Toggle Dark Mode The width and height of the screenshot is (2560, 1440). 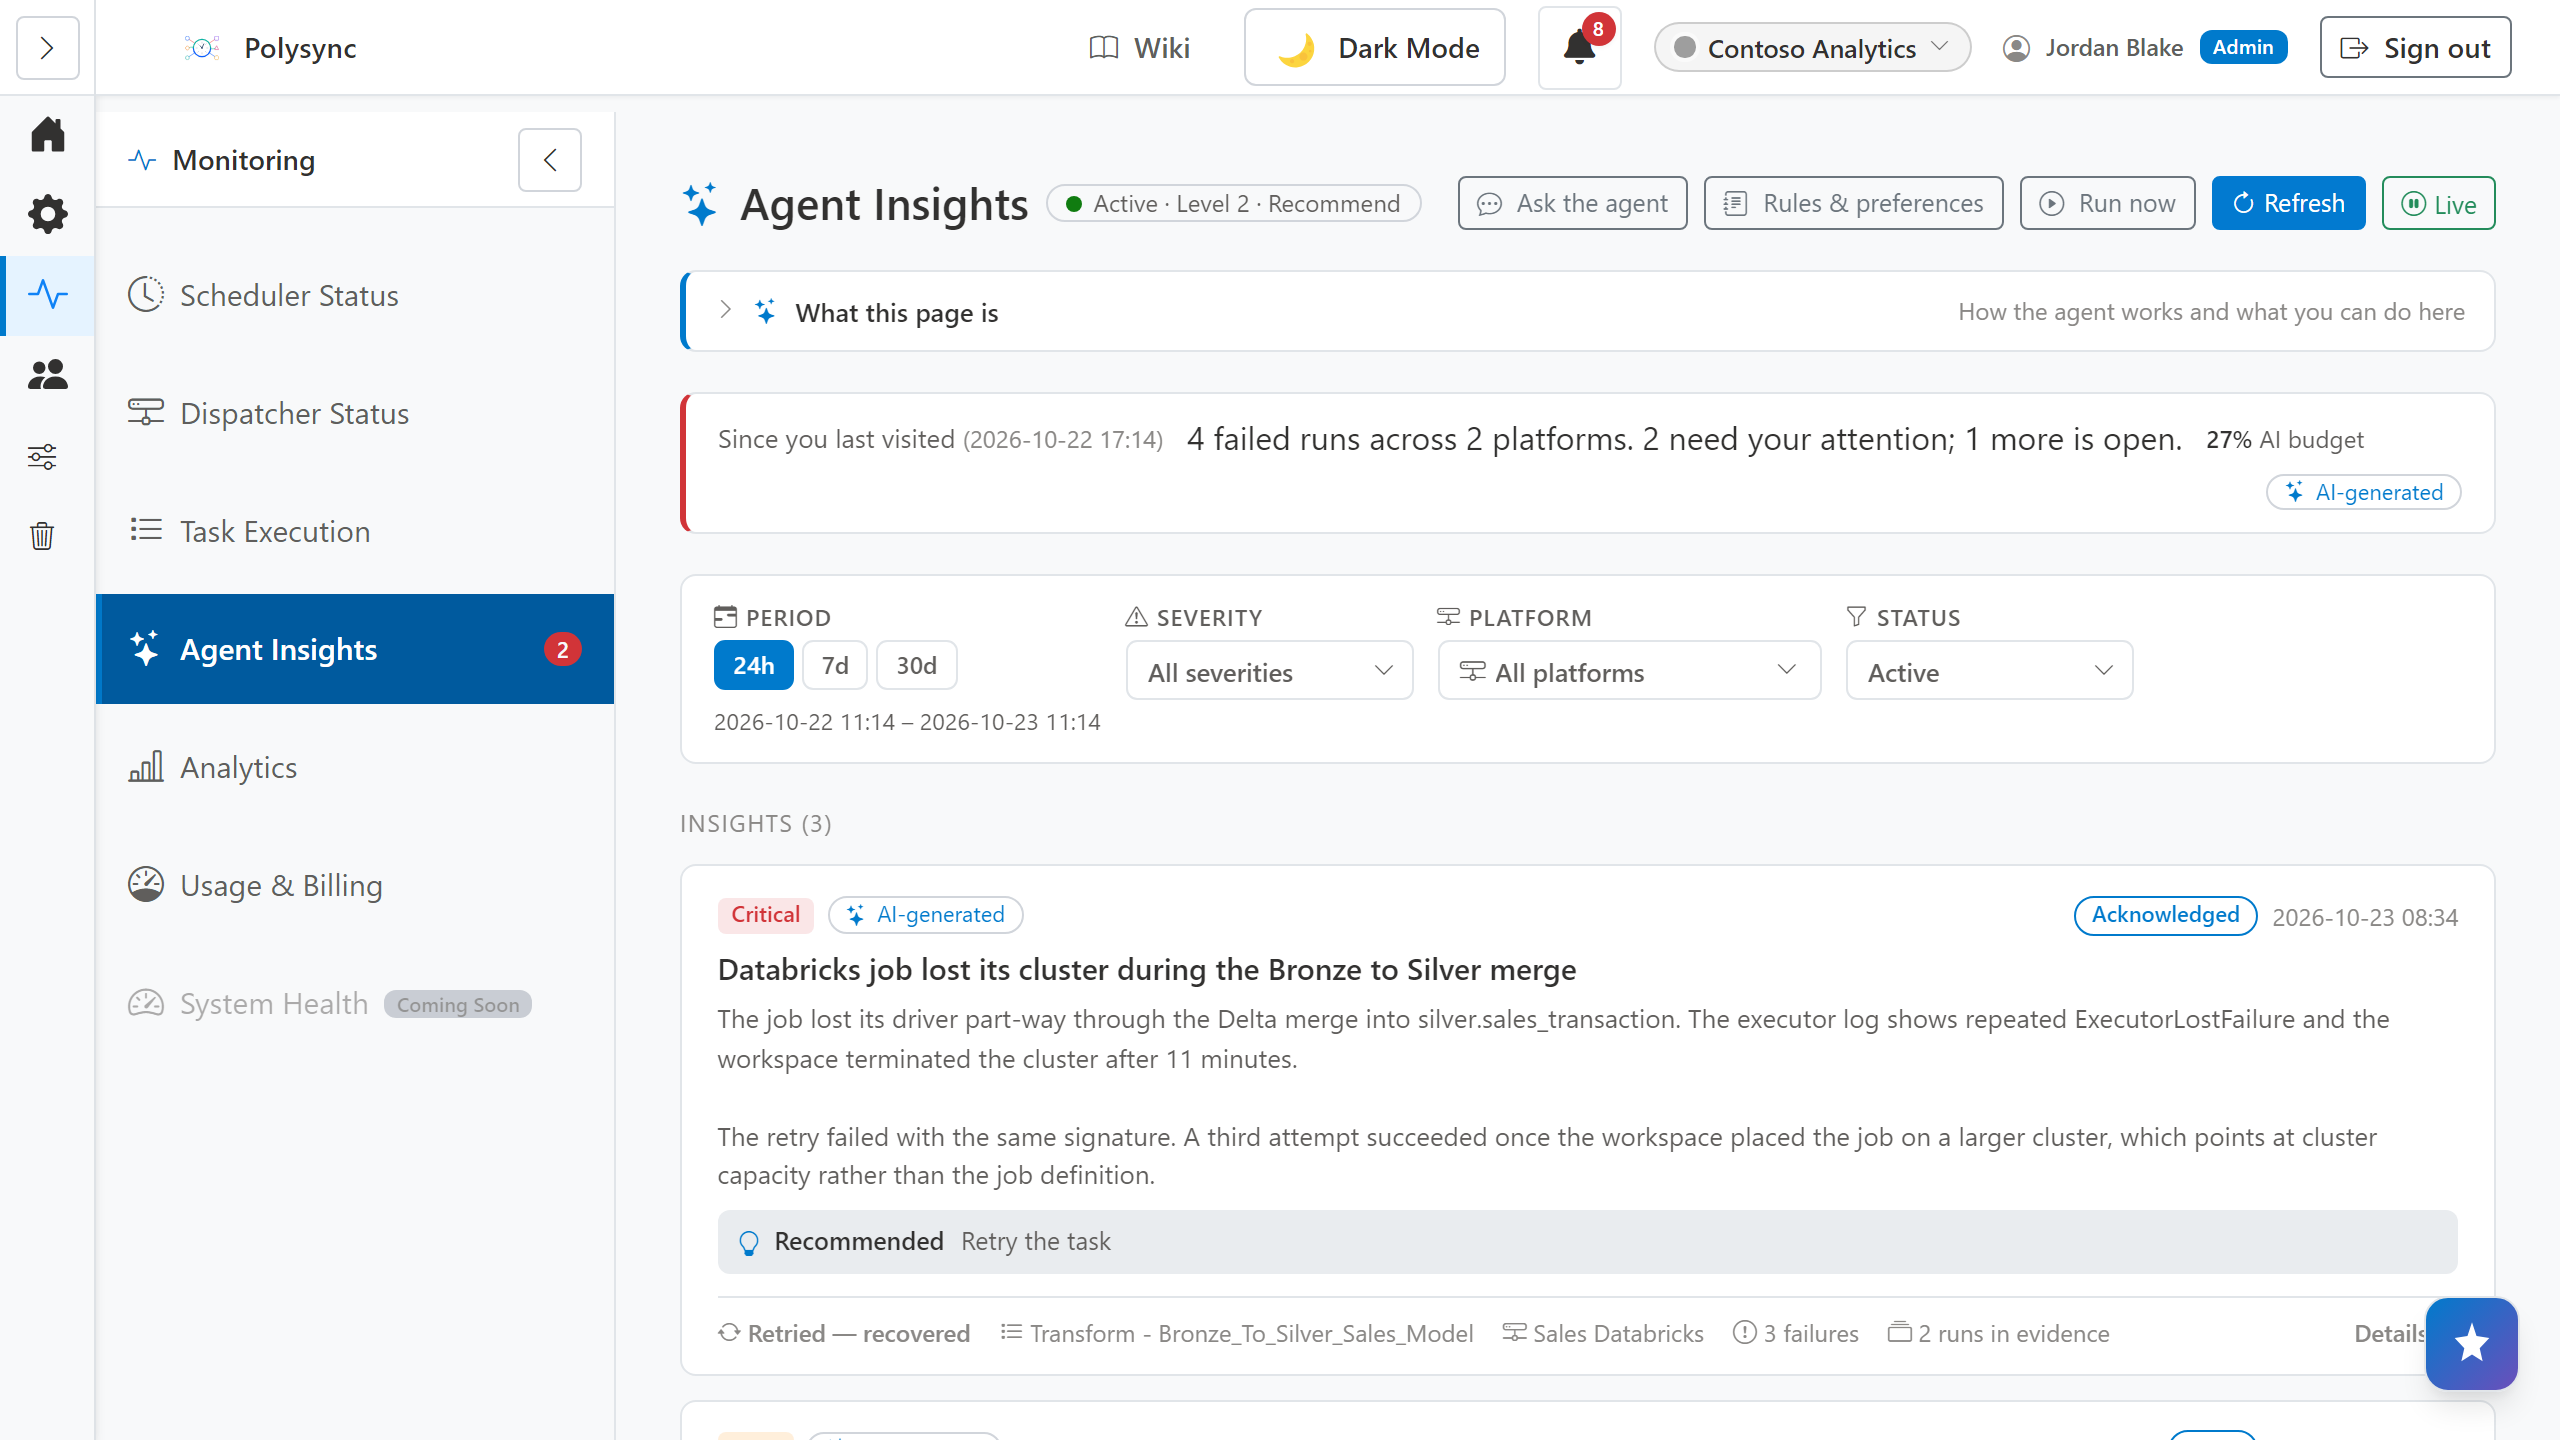[x=1374, y=48]
